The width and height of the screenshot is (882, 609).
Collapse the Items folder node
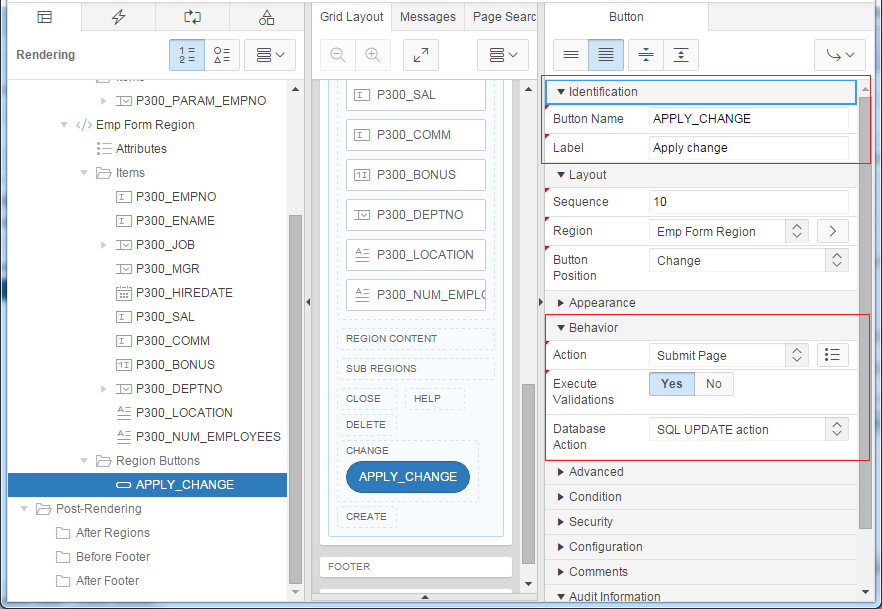pyautogui.click(x=84, y=173)
